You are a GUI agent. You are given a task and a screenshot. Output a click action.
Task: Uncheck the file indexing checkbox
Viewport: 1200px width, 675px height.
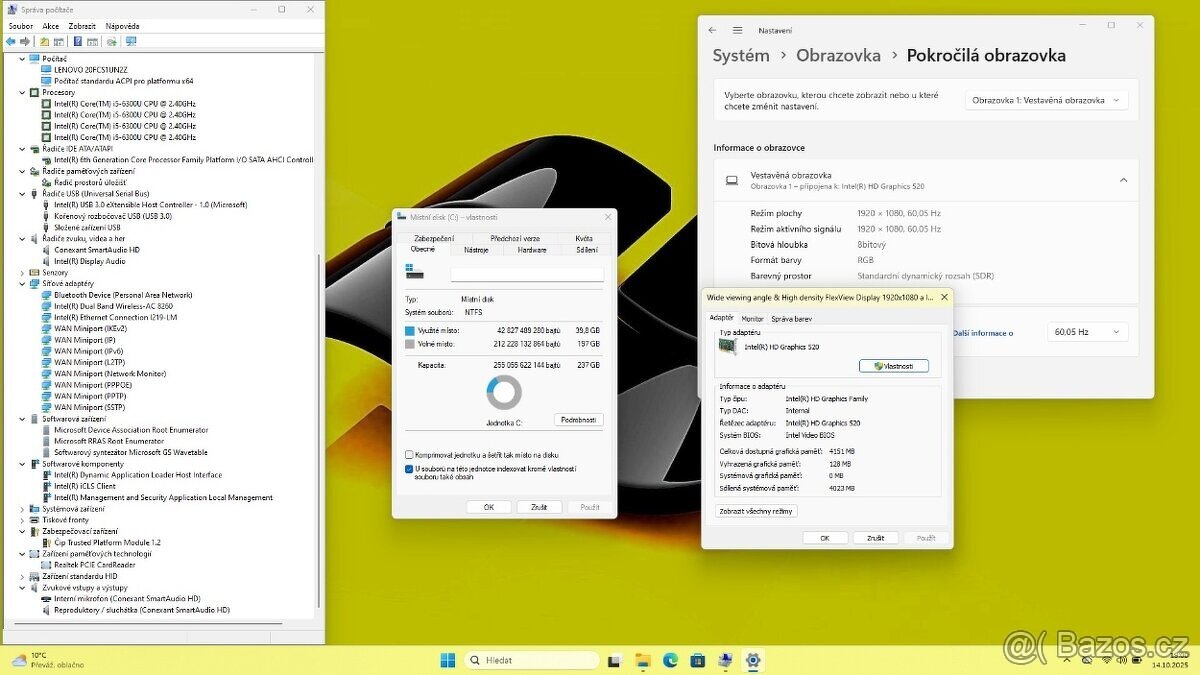point(408,468)
